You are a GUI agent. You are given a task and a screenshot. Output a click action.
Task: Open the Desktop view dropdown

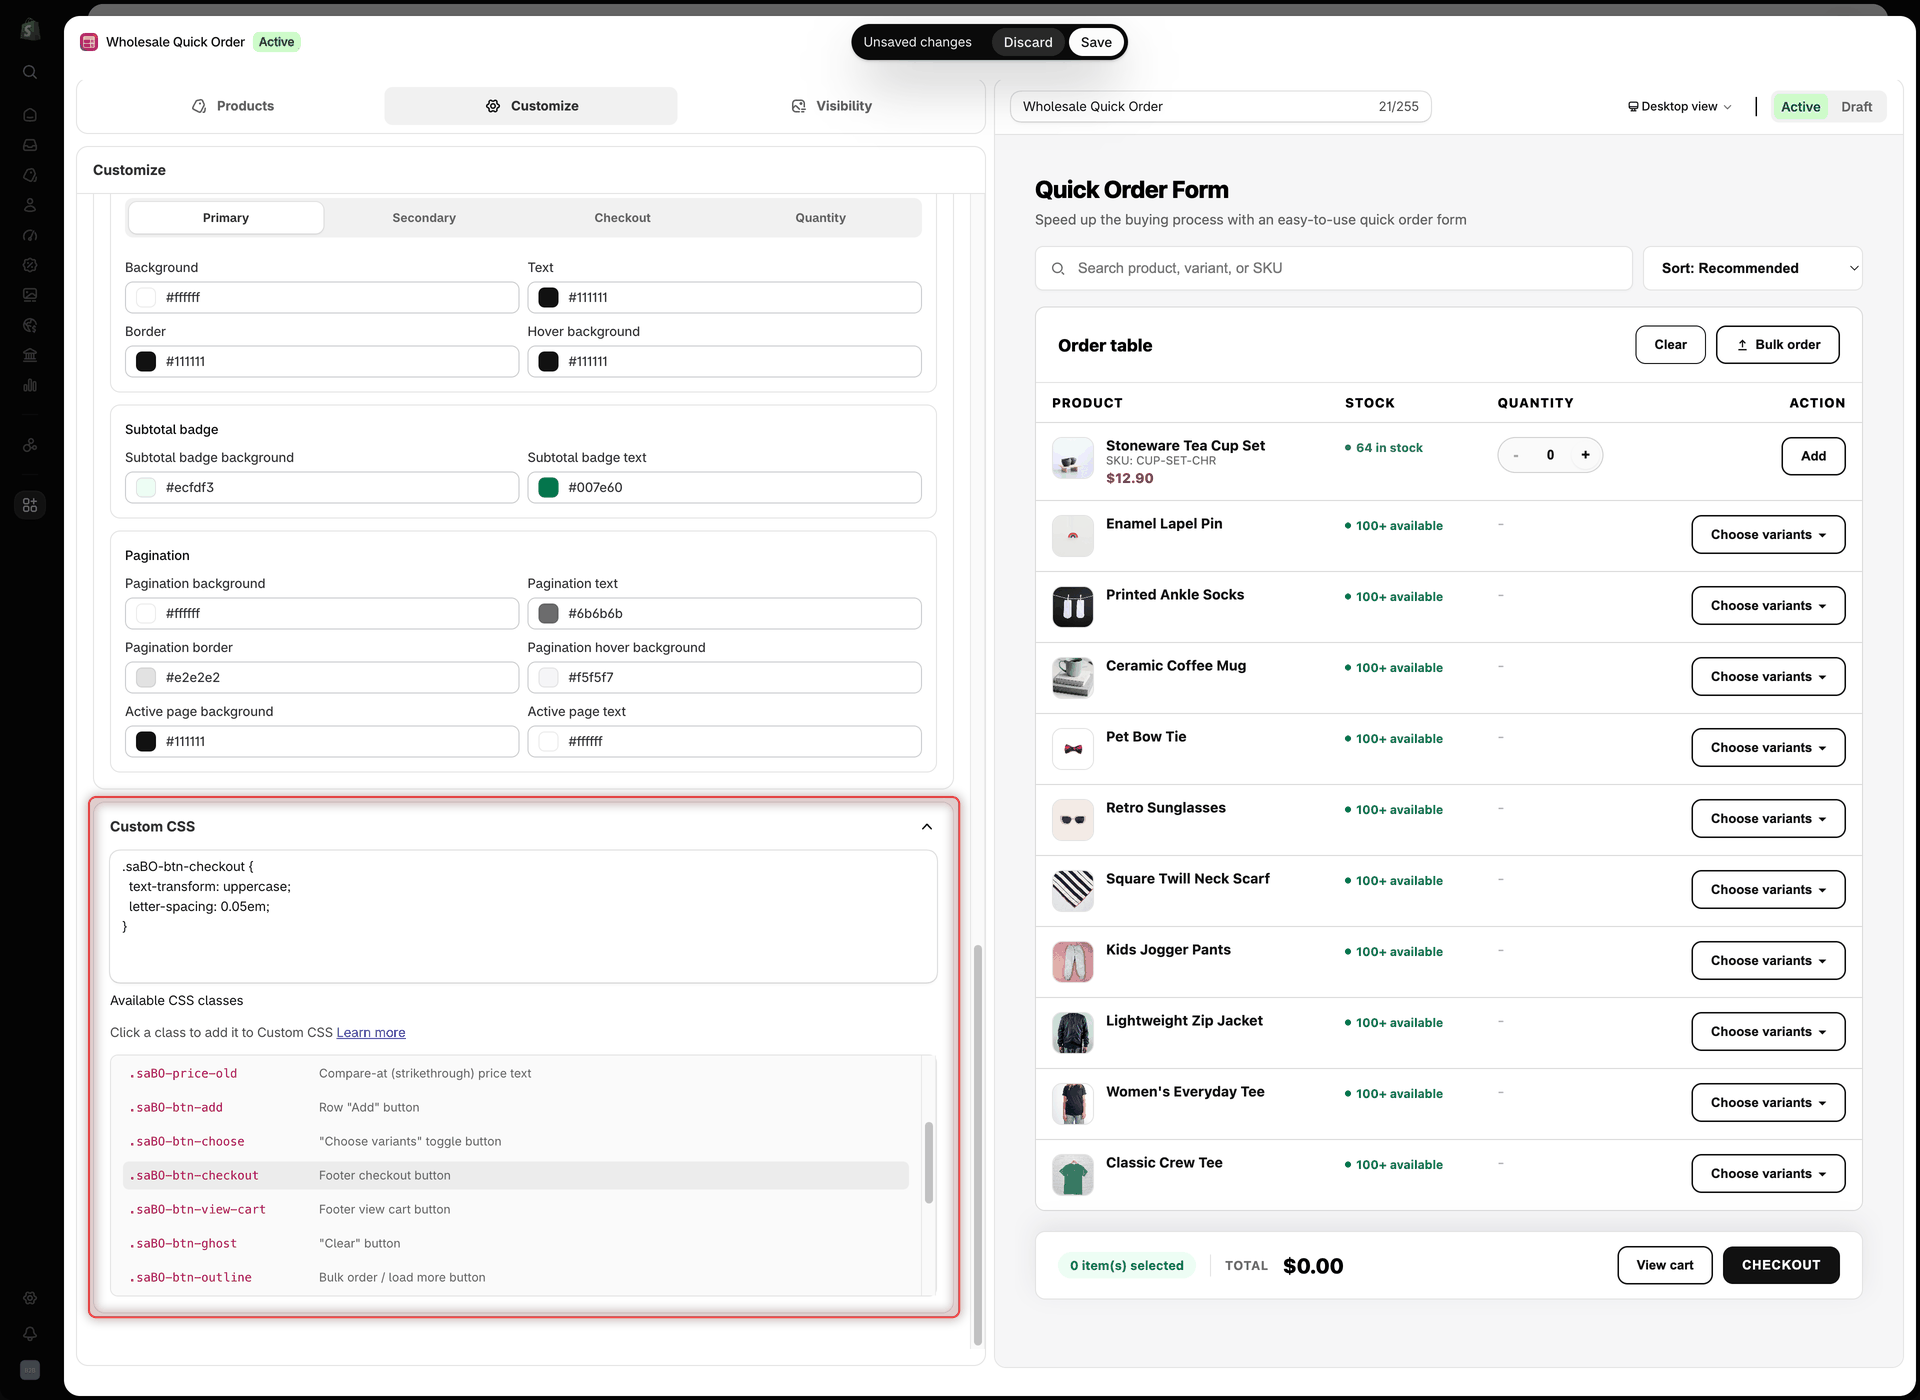[x=1679, y=107]
